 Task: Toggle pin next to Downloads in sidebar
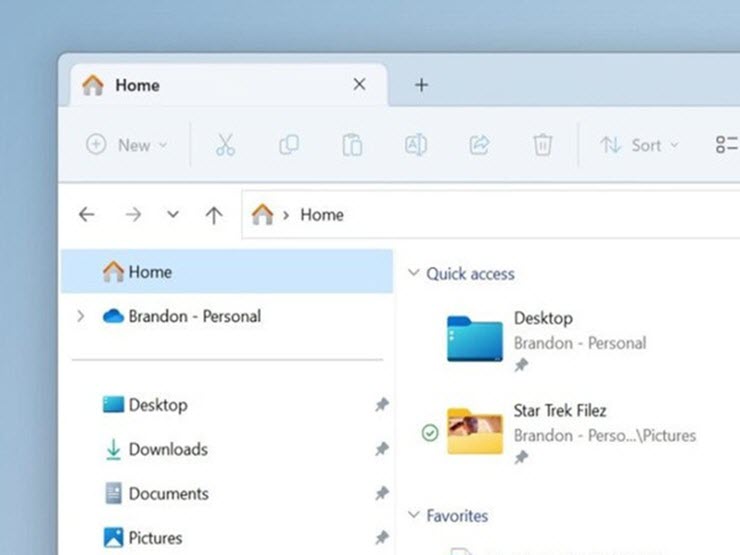(x=381, y=450)
